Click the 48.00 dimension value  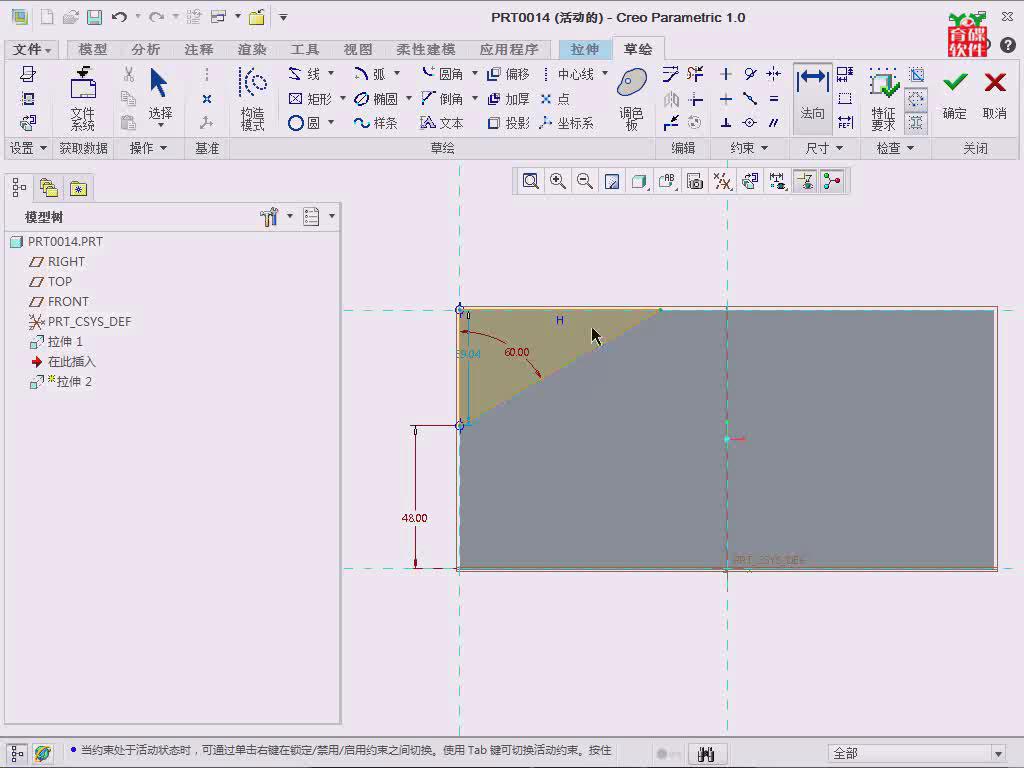point(415,518)
